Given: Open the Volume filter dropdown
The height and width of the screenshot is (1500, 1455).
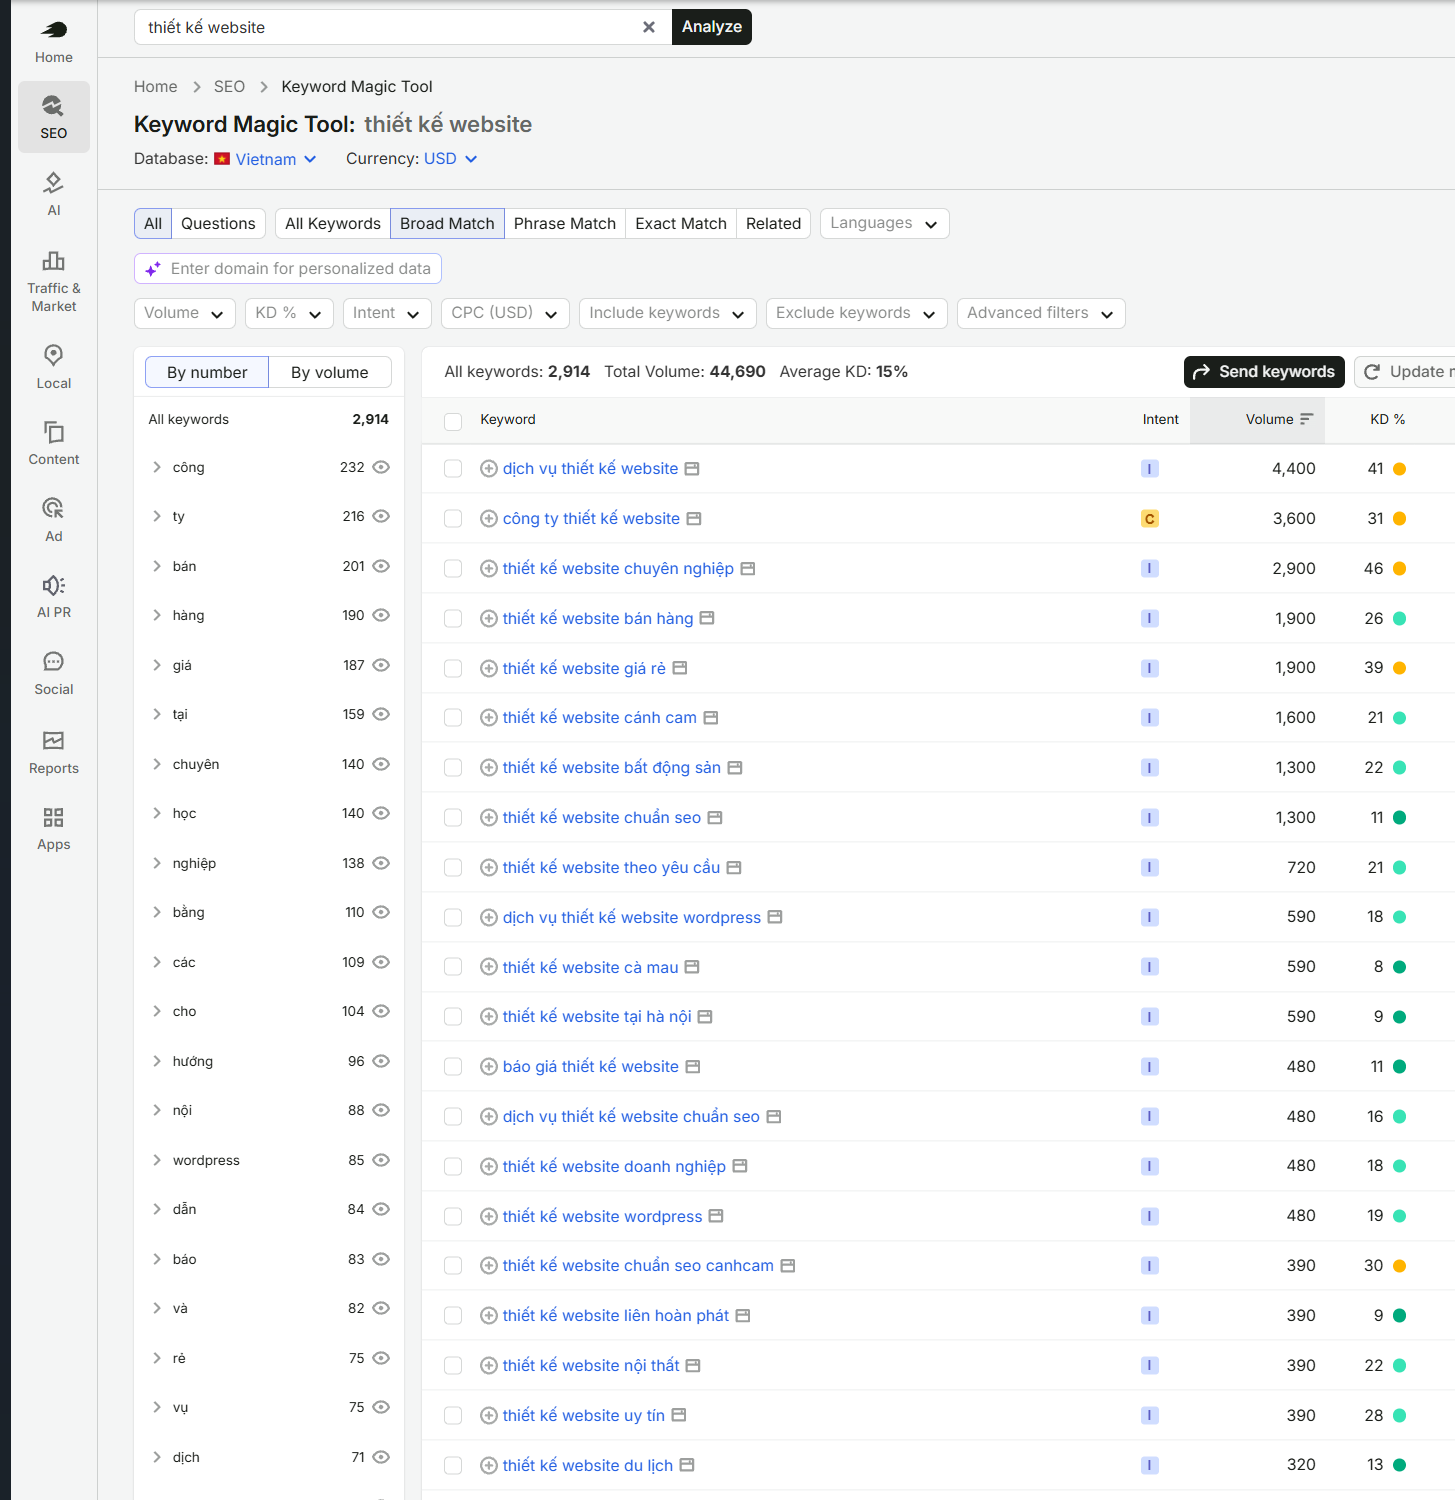Looking at the screenshot, I should pyautogui.click(x=185, y=313).
